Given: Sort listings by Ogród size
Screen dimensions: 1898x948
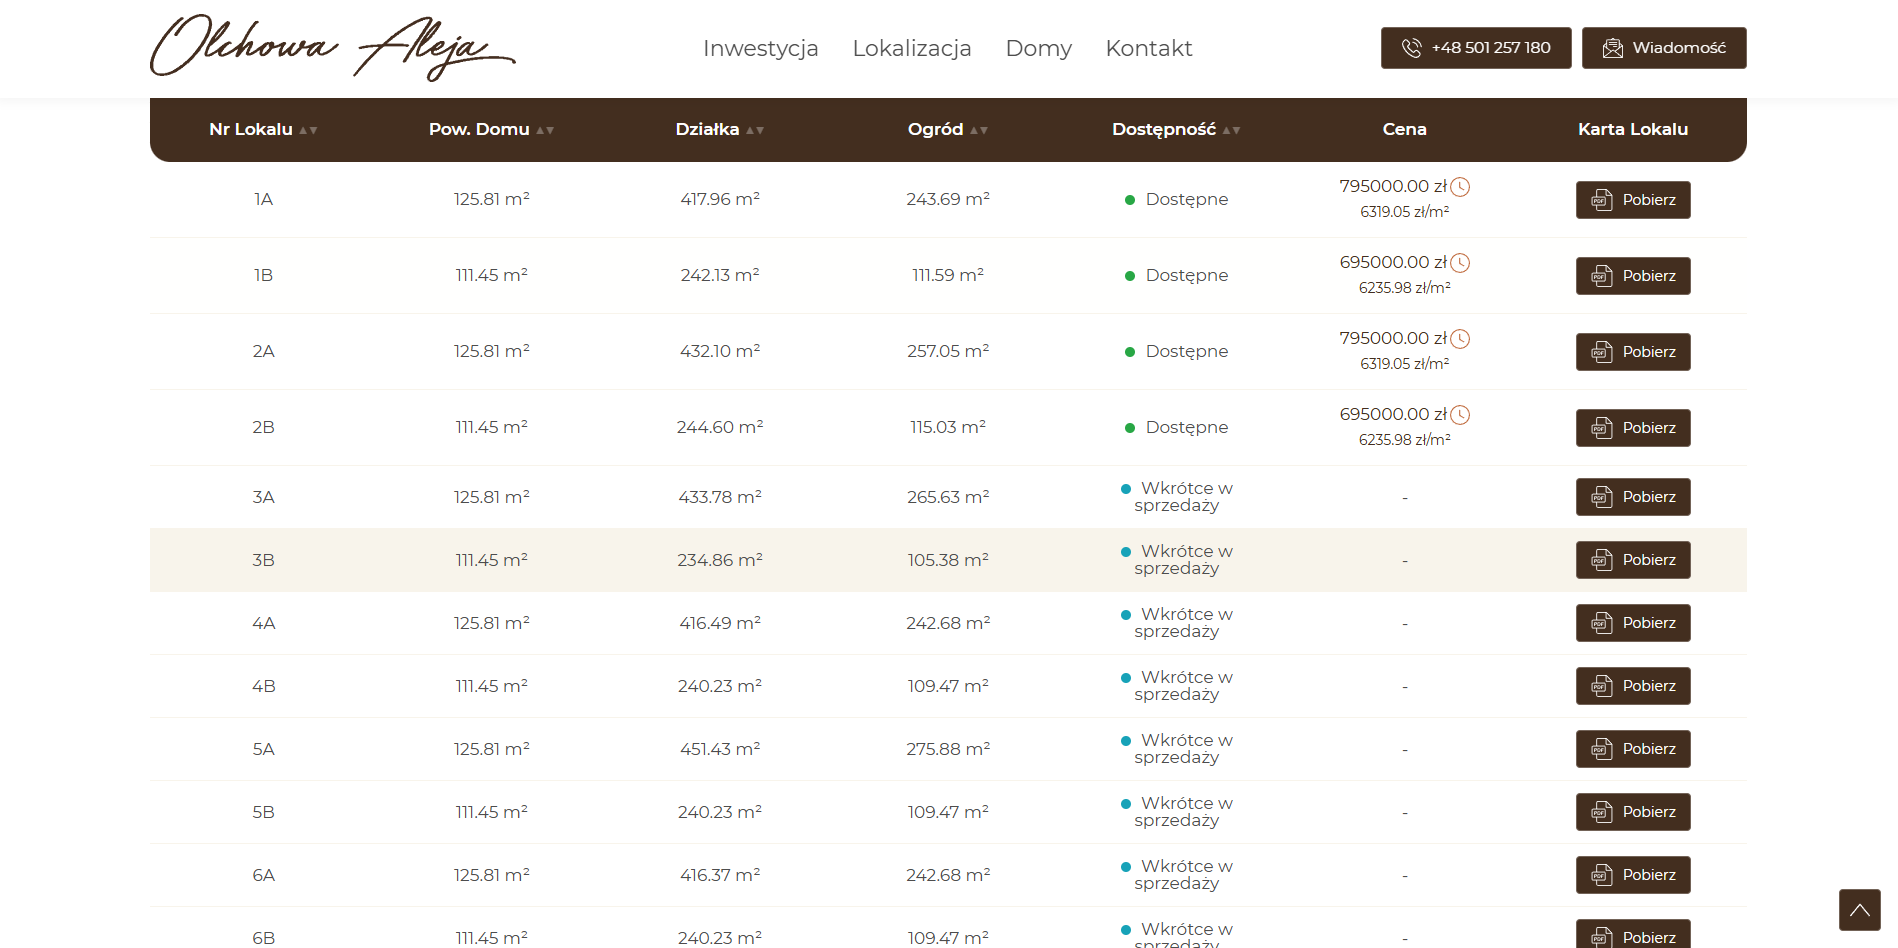Looking at the screenshot, I should [x=947, y=129].
